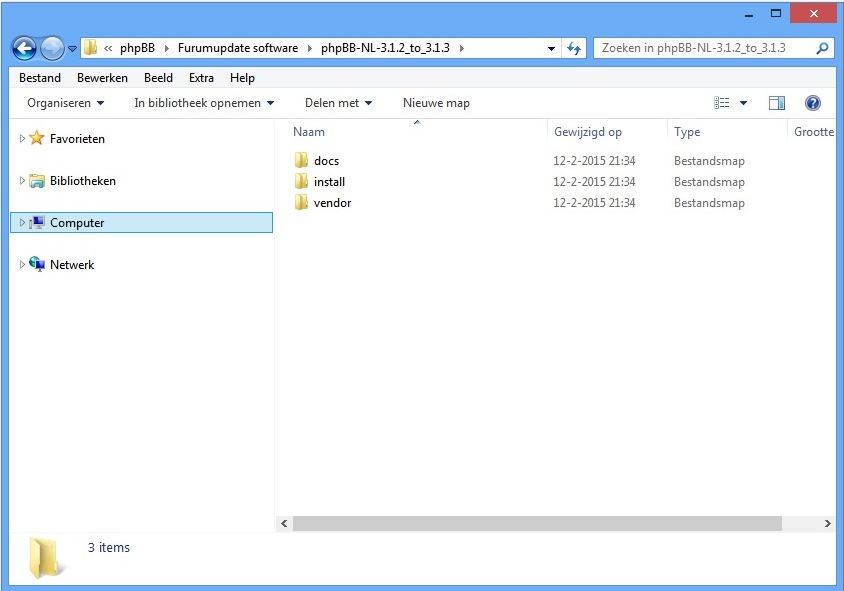Go to Furumupdate software breadcrumb
This screenshot has height=591, width=844.
click(x=237, y=48)
